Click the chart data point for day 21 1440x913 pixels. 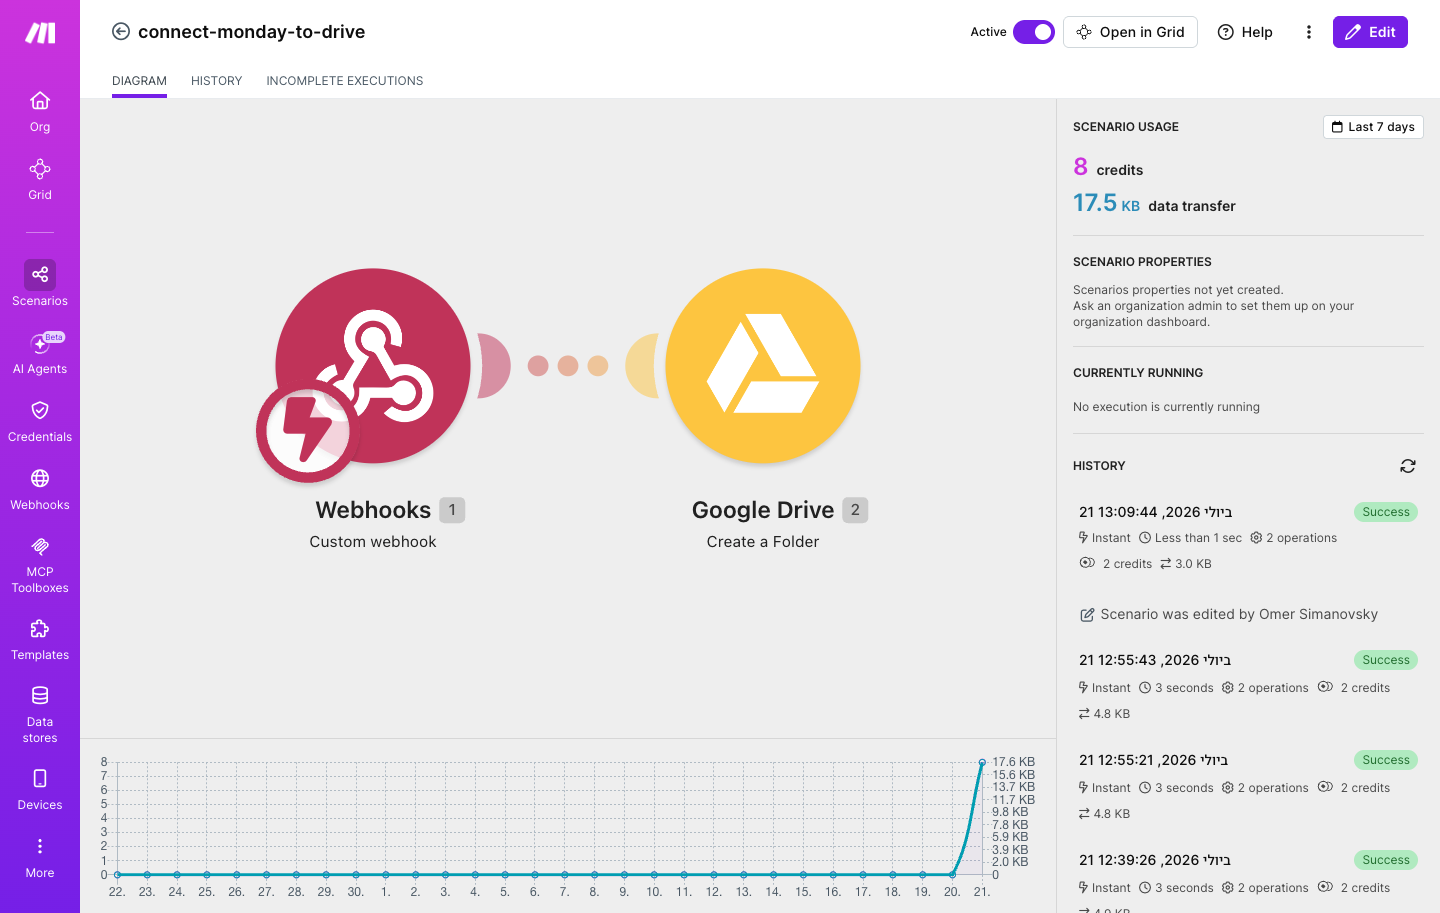[x=982, y=763]
